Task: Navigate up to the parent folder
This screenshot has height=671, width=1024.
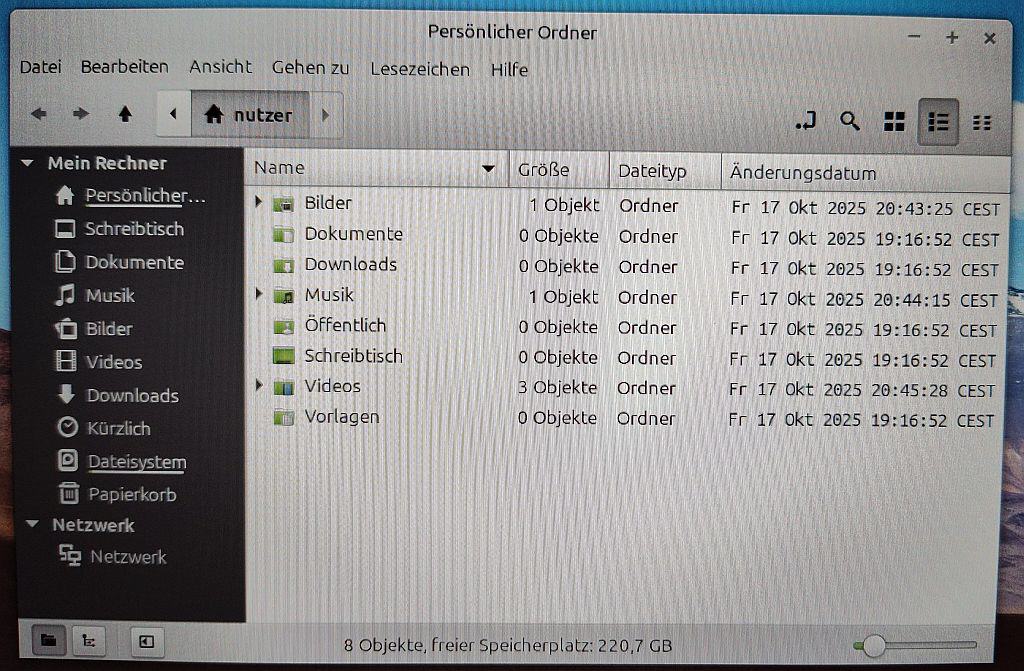Action: pyautogui.click(x=125, y=114)
